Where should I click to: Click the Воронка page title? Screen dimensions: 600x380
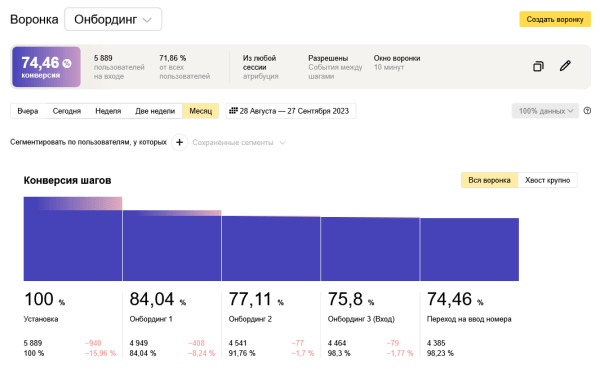click(x=34, y=19)
